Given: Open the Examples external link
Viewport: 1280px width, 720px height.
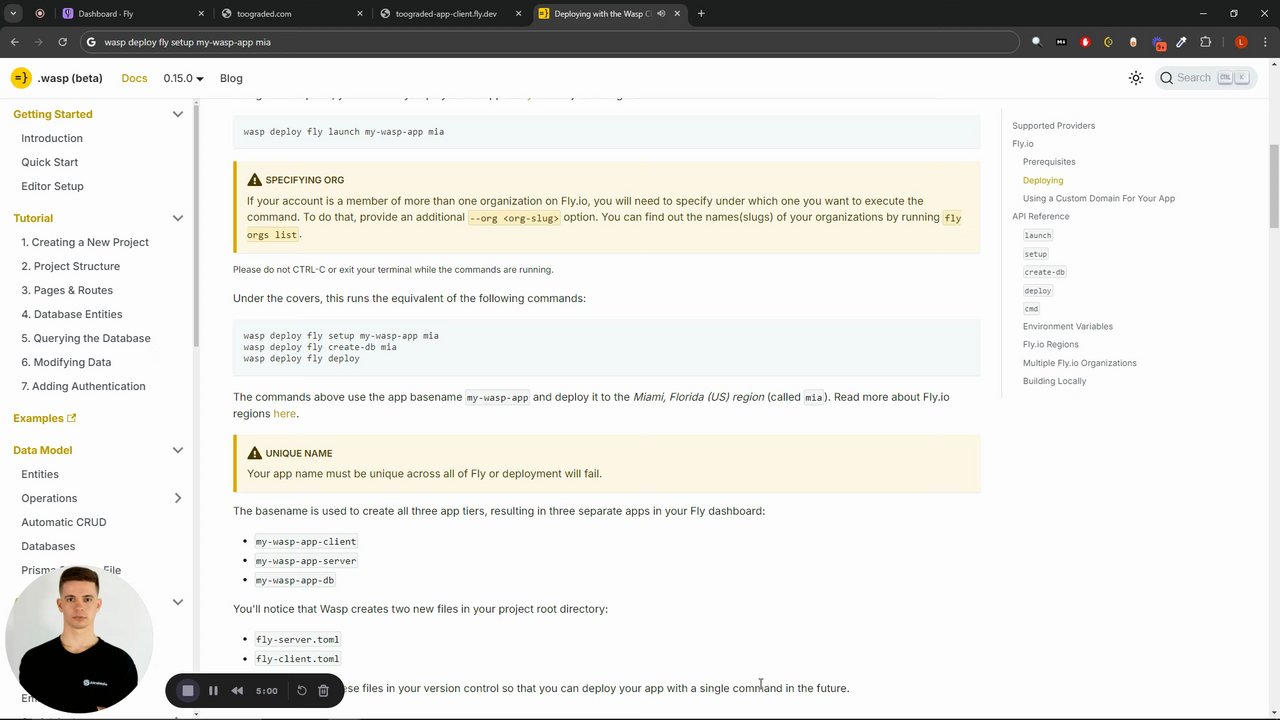Looking at the screenshot, I should [x=44, y=418].
